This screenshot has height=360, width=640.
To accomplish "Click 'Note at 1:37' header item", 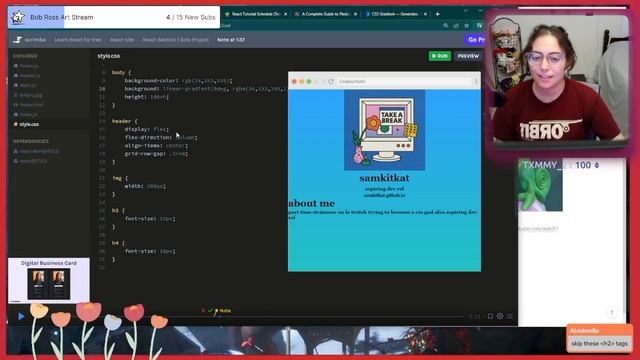I will (x=231, y=40).
